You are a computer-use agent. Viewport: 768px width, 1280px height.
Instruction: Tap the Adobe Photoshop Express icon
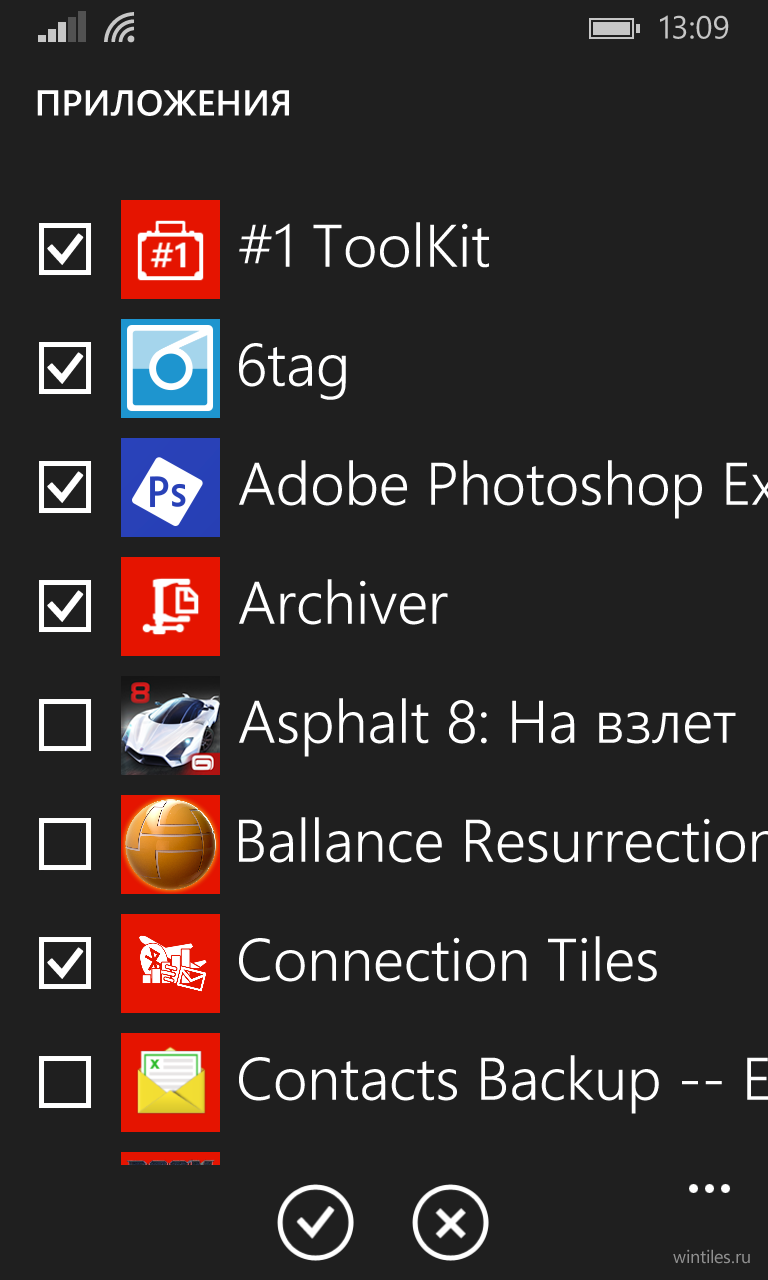point(170,487)
